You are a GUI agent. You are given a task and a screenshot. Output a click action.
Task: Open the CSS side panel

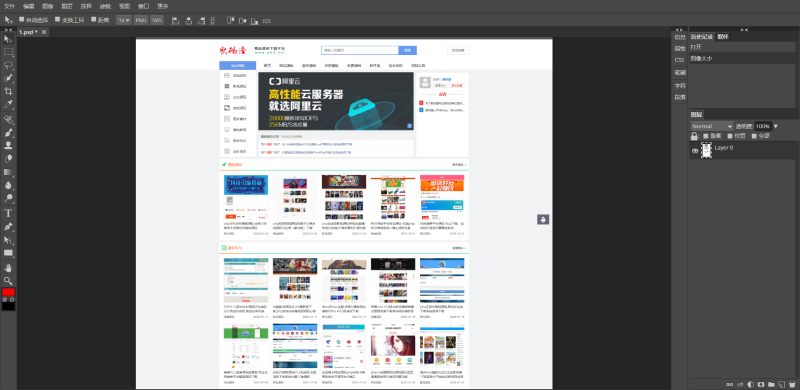(680, 60)
